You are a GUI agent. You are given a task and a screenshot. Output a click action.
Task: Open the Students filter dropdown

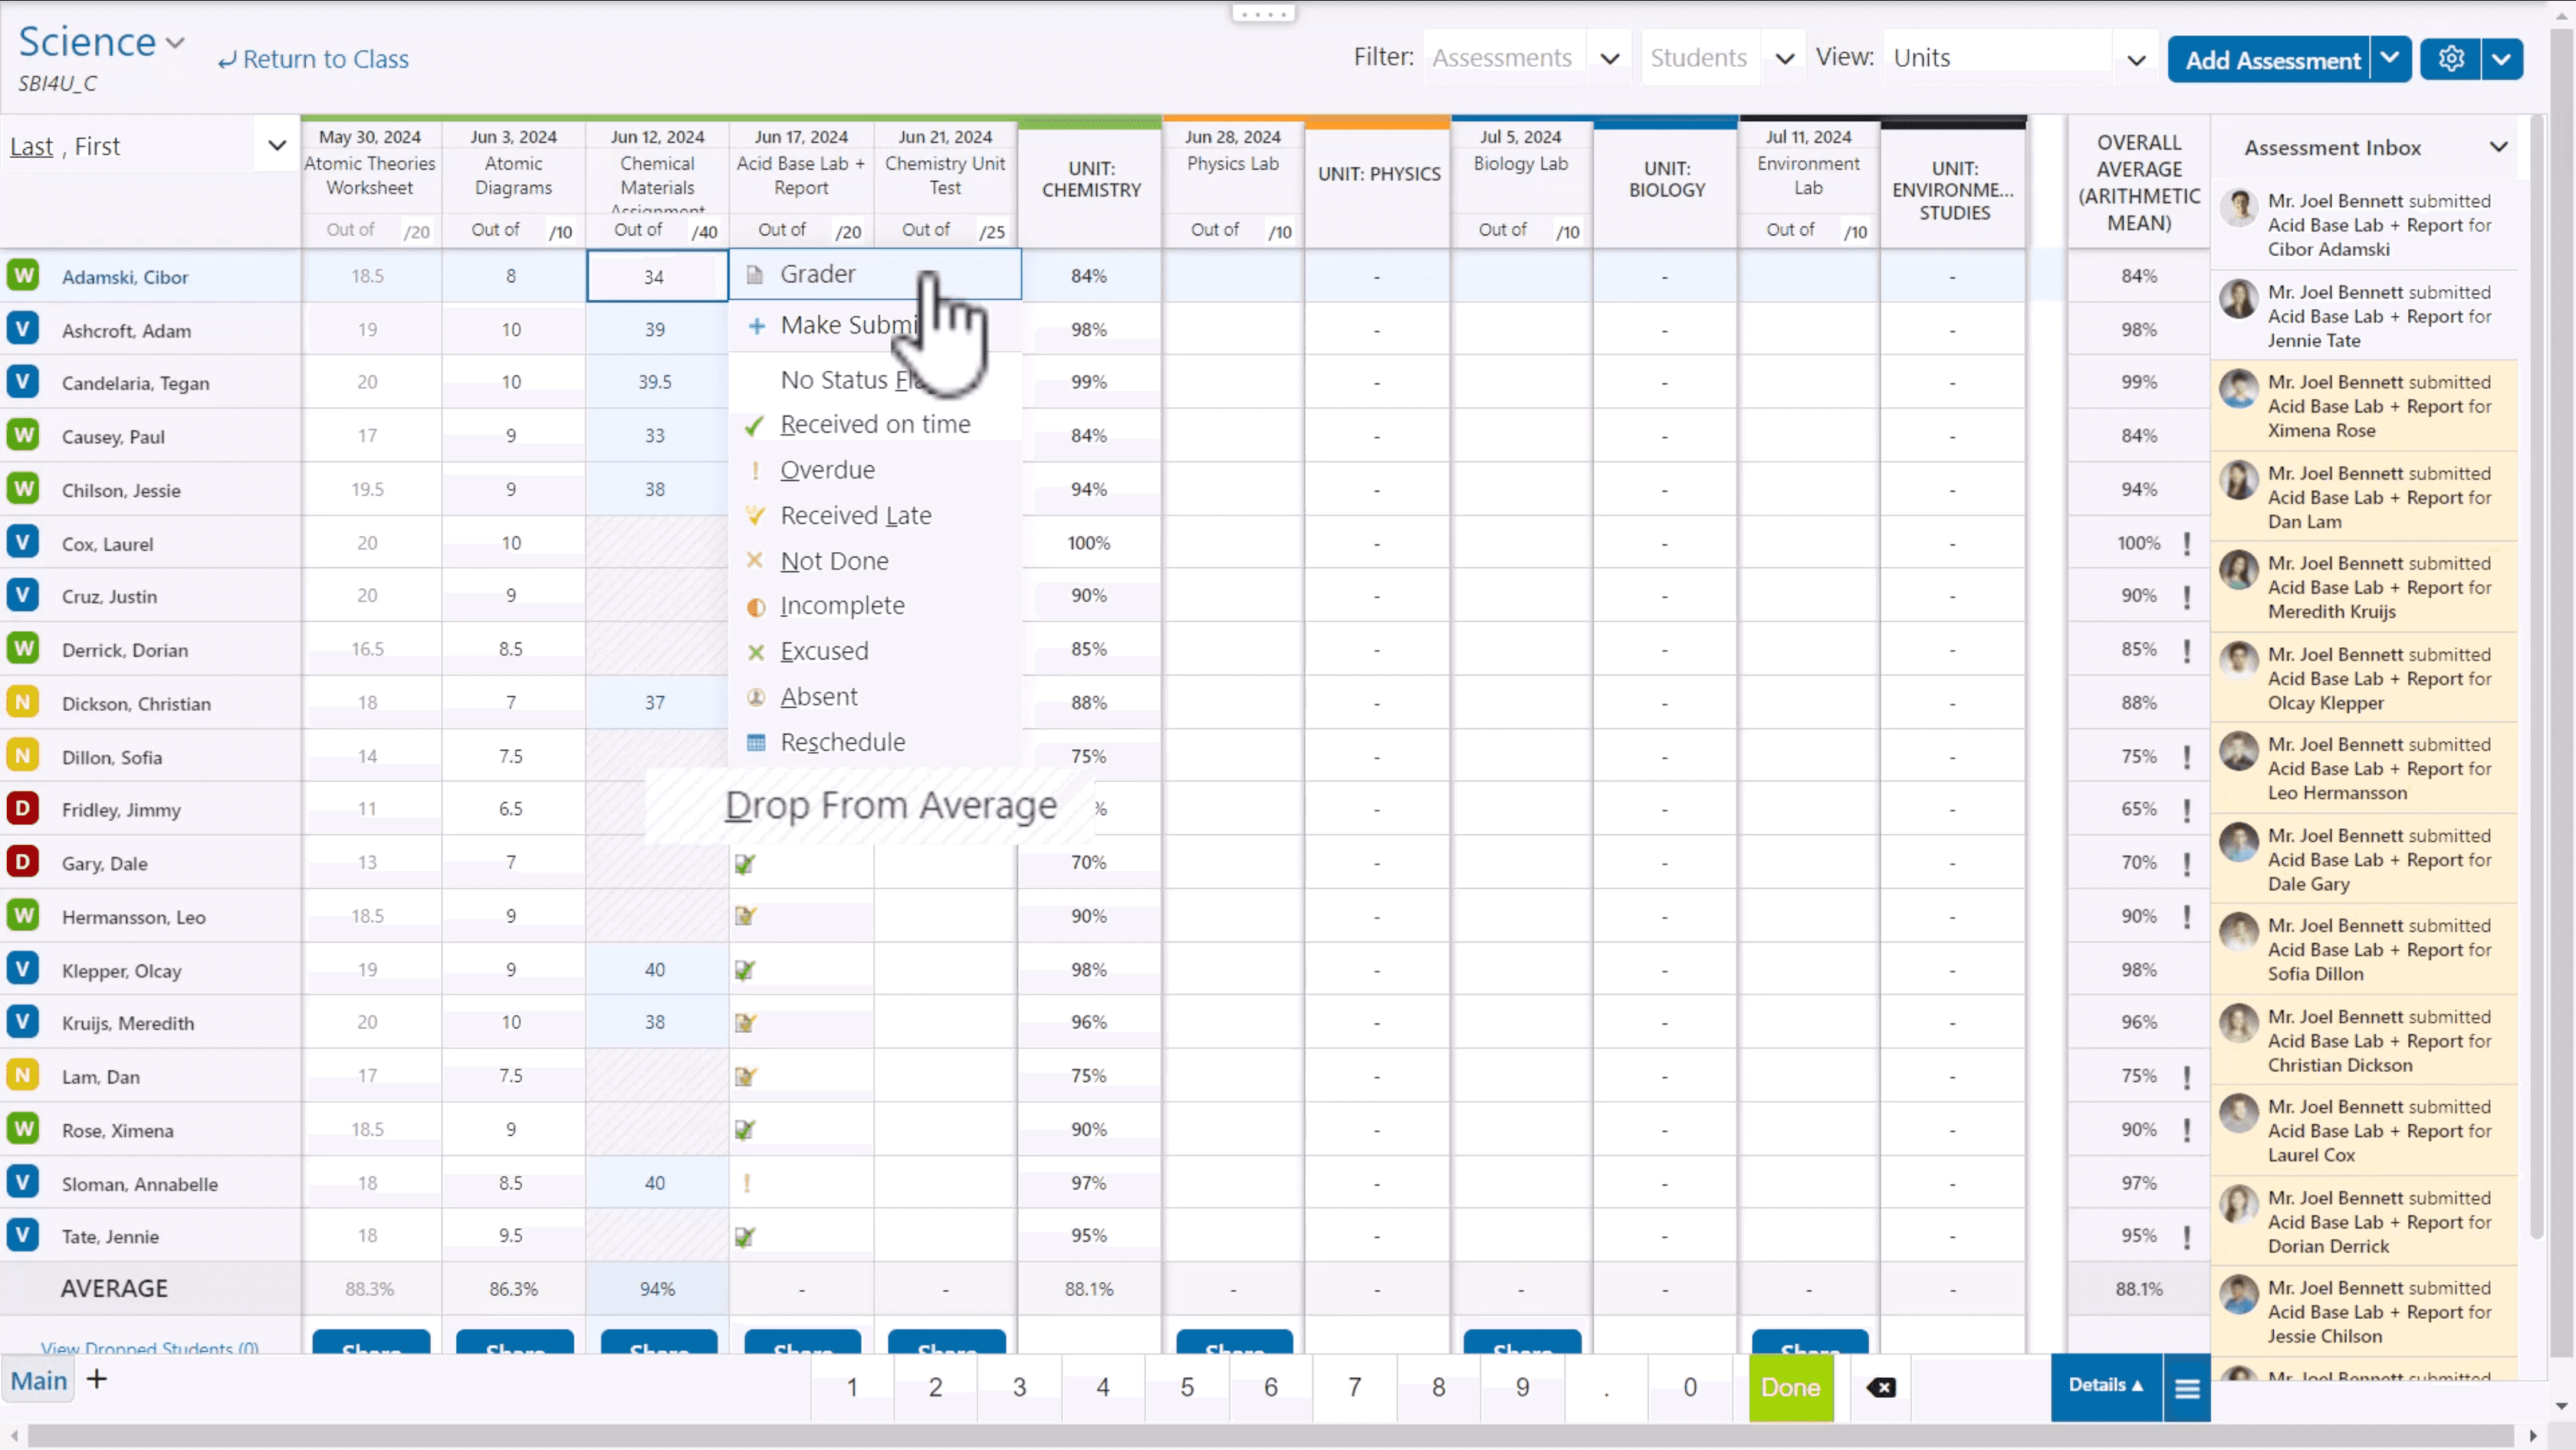tap(1784, 58)
